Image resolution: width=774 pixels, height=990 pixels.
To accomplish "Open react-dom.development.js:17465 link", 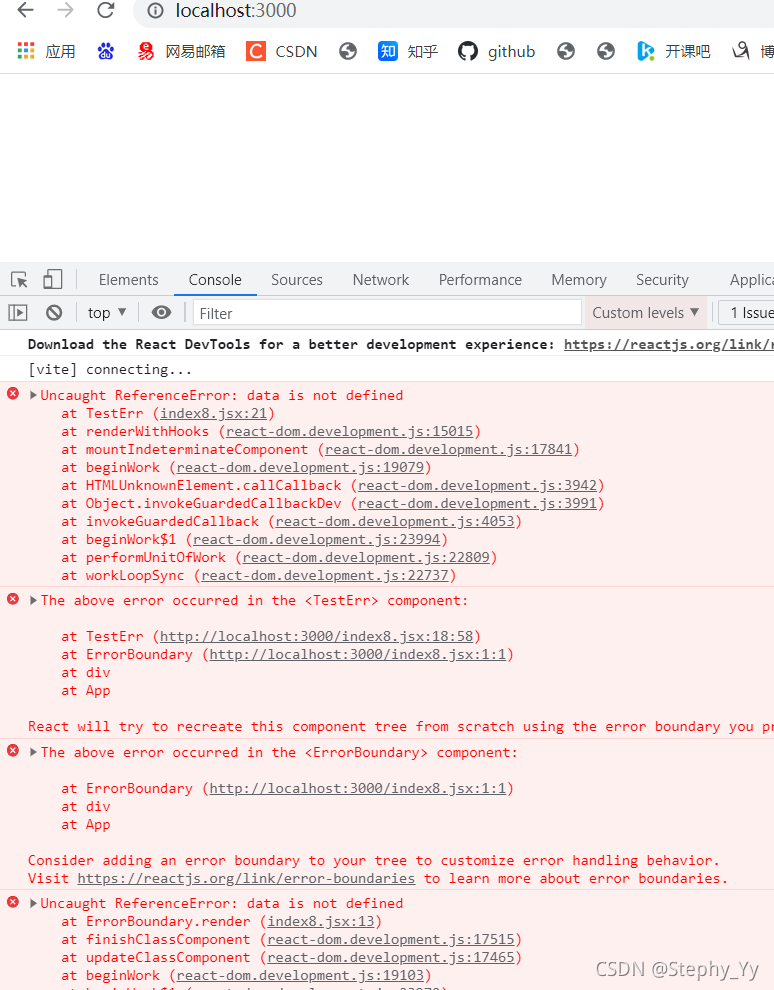I will tap(391, 958).
